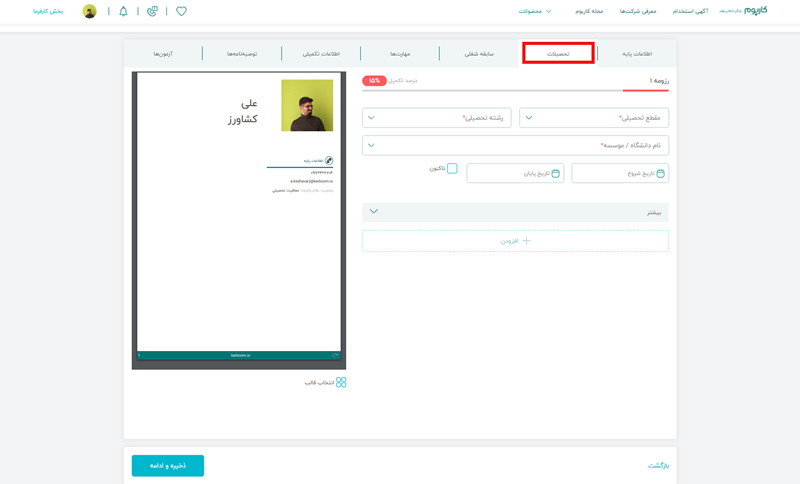Switch to the اطلاعات تکمیلی tab
Viewport: 800px width, 484px height.
(x=321, y=54)
